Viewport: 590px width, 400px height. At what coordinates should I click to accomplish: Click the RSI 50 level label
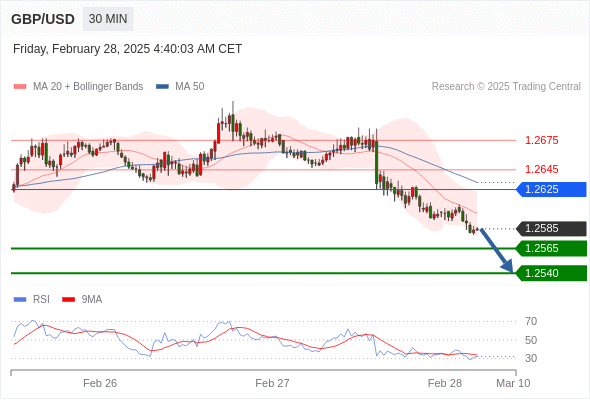(531, 340)
